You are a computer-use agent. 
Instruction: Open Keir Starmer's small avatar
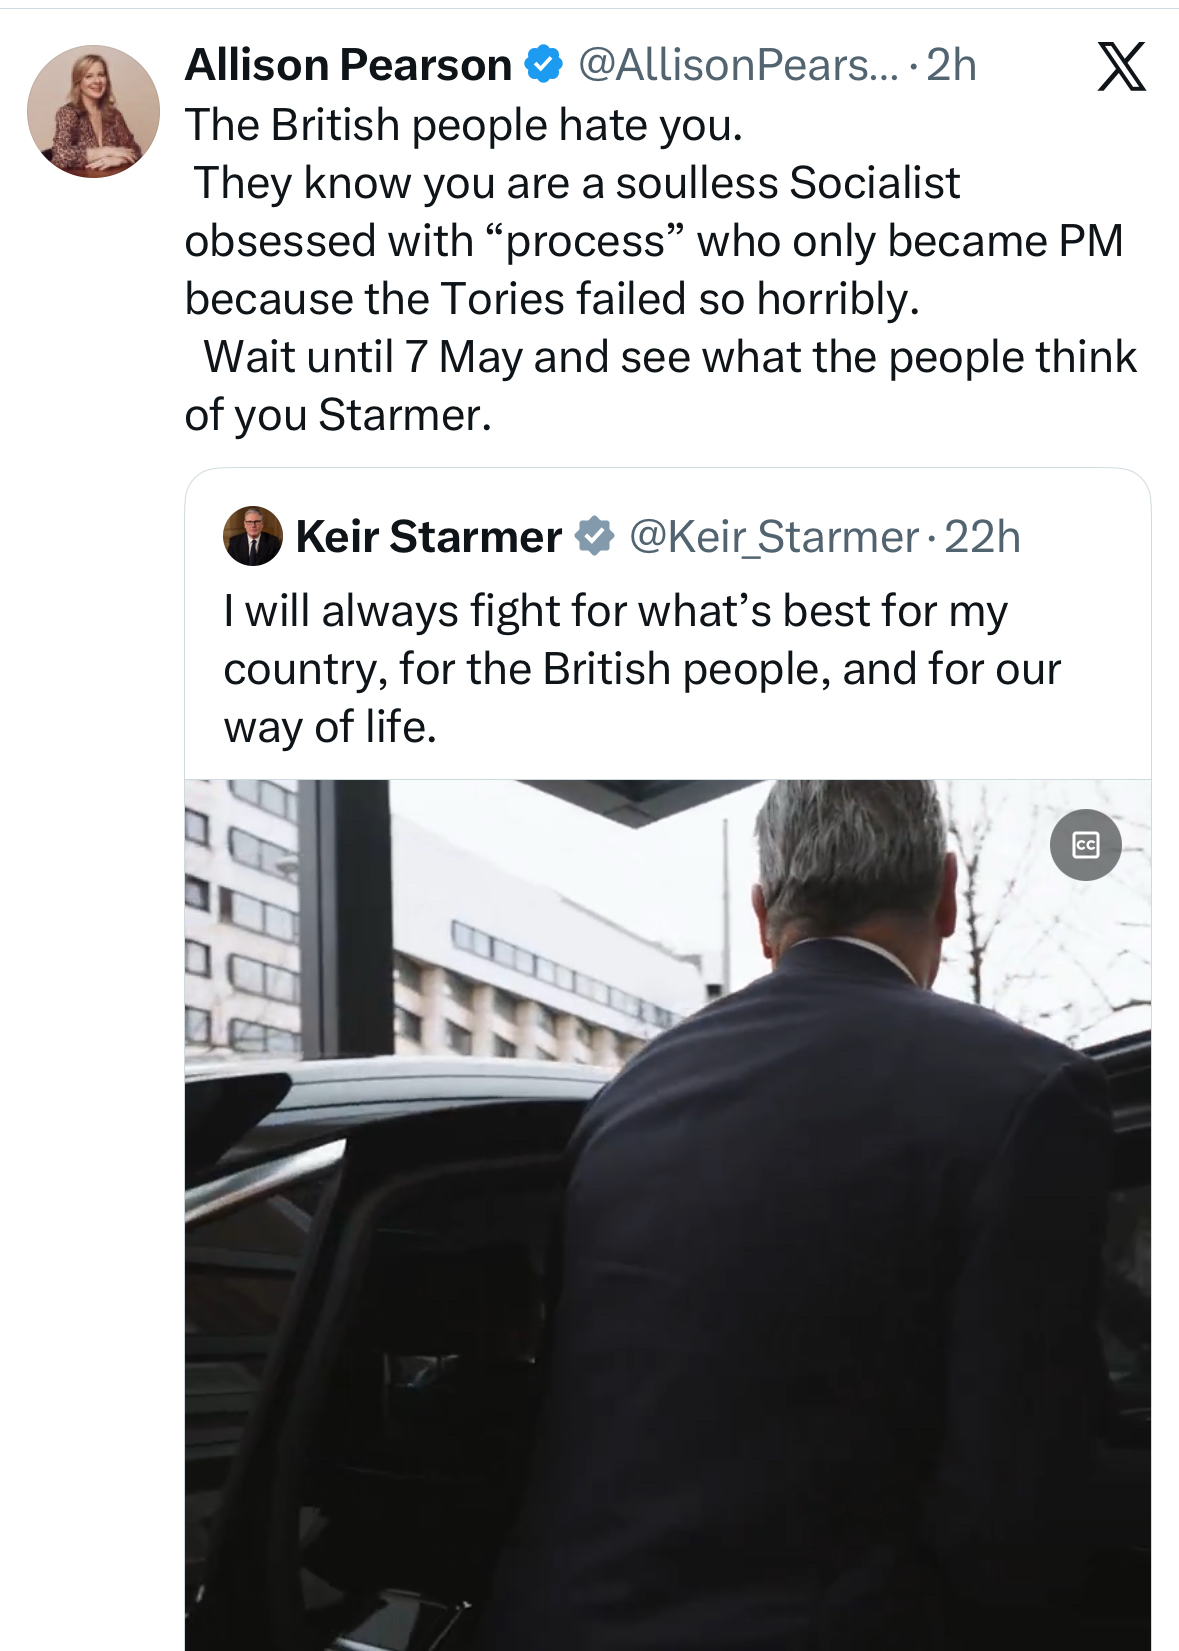(252, 536)
